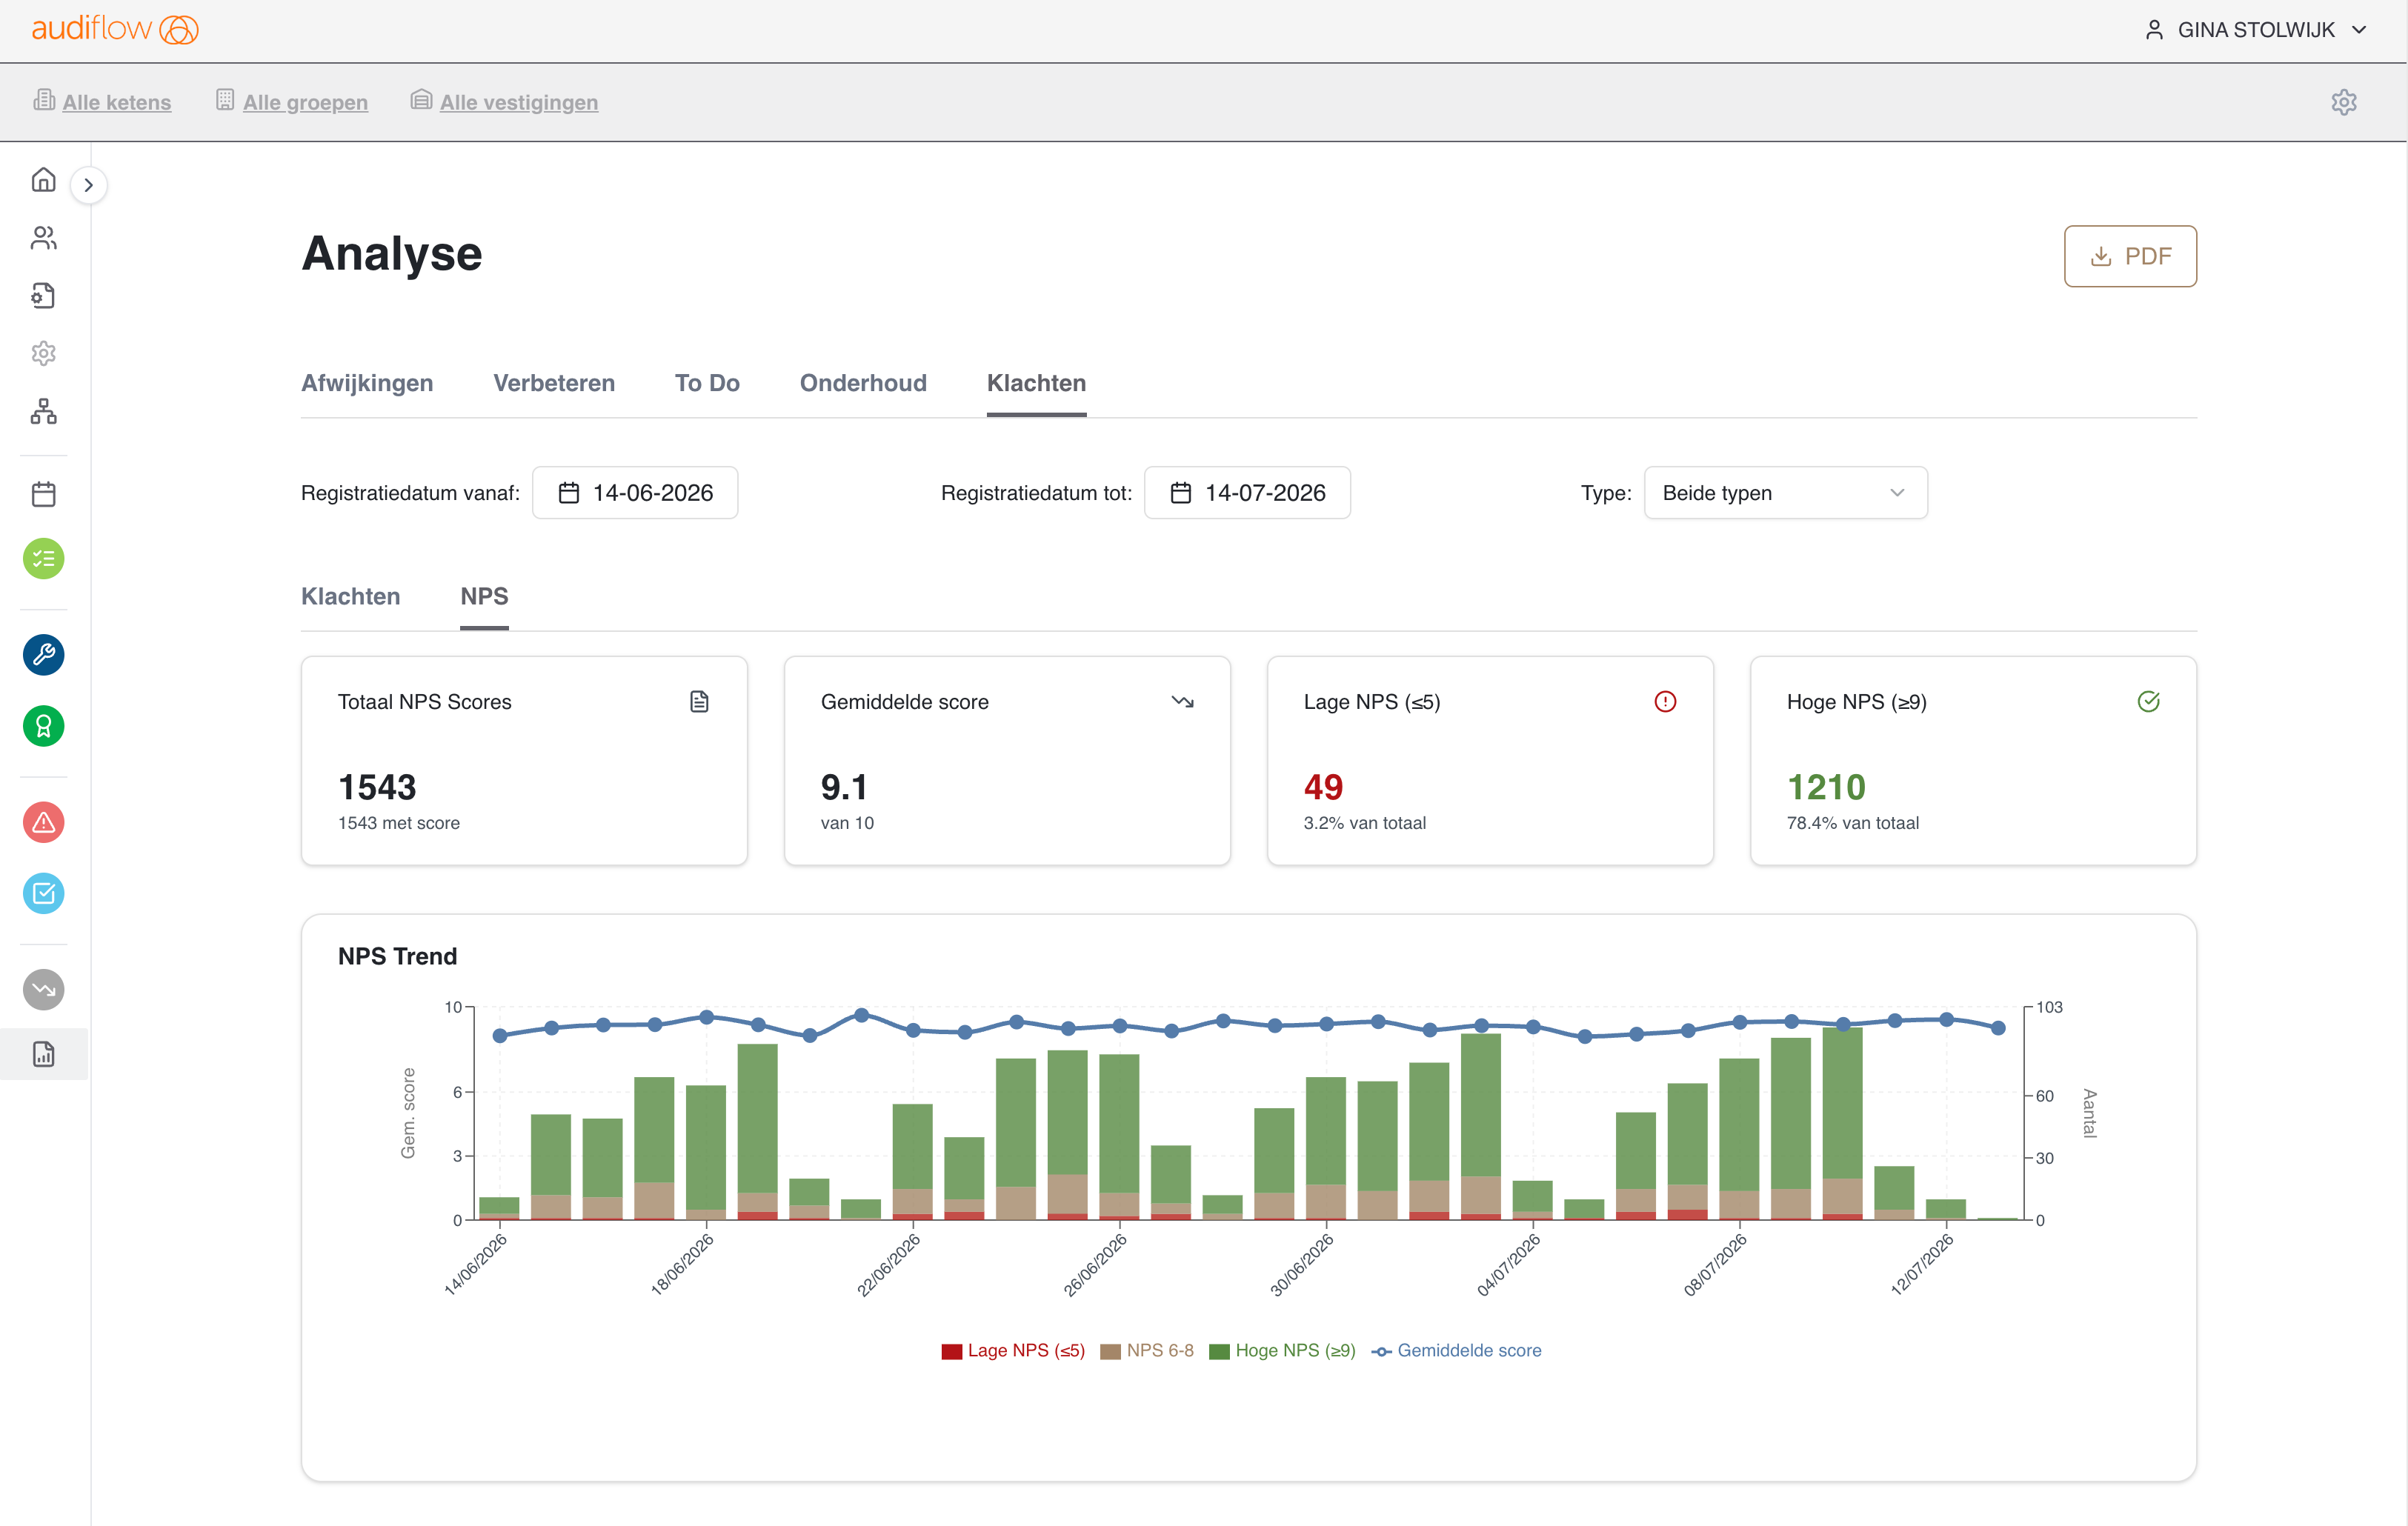Click the red 49 low NPS value

(x=1323, y=787)
